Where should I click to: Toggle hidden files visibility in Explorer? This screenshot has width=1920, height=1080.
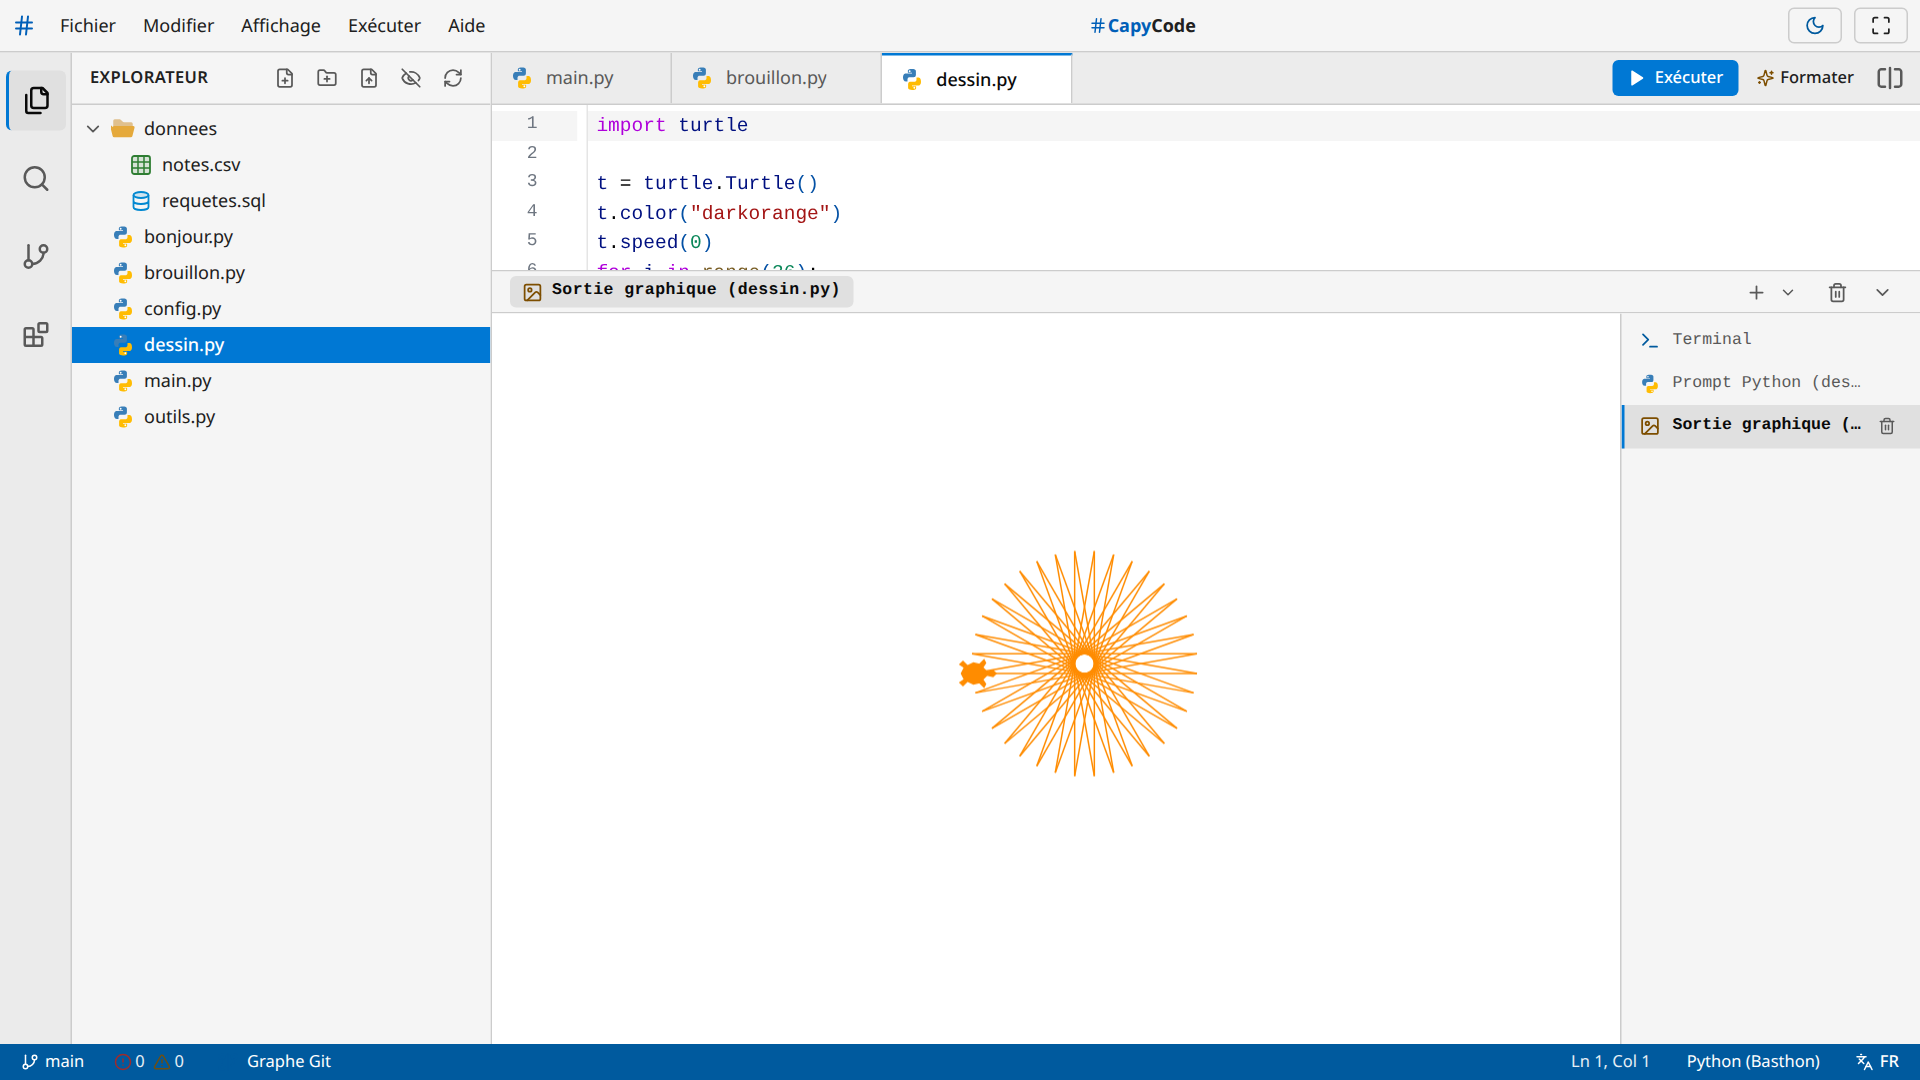click(411, 78)
